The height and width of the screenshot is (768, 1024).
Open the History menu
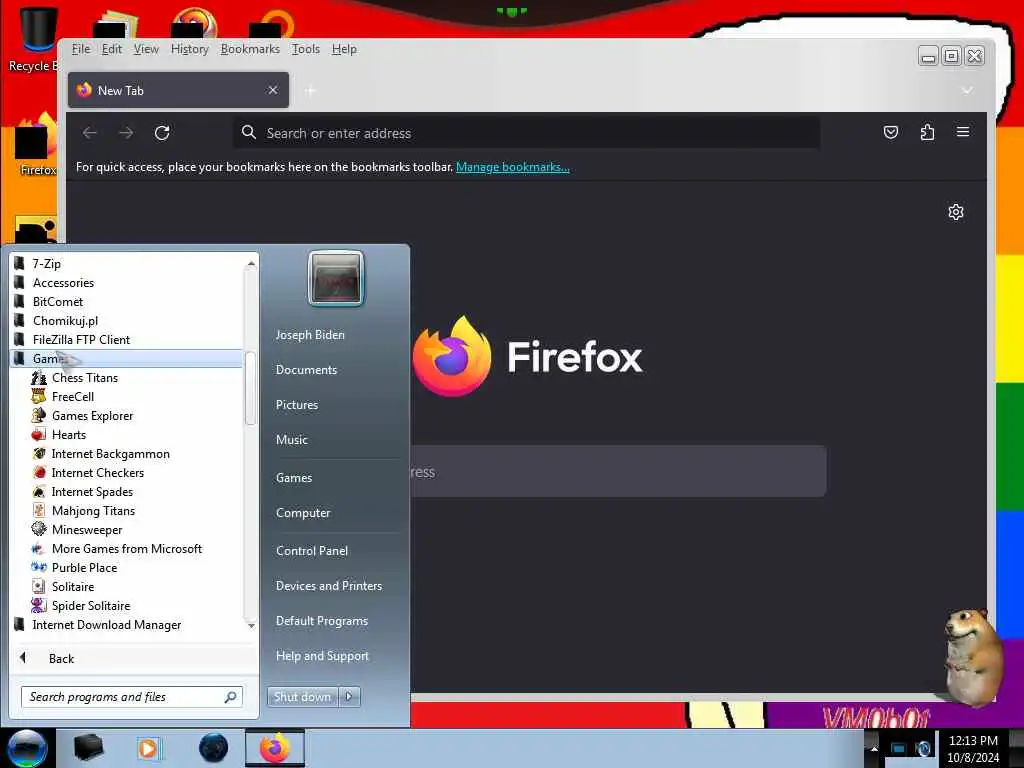pos(189,49)
